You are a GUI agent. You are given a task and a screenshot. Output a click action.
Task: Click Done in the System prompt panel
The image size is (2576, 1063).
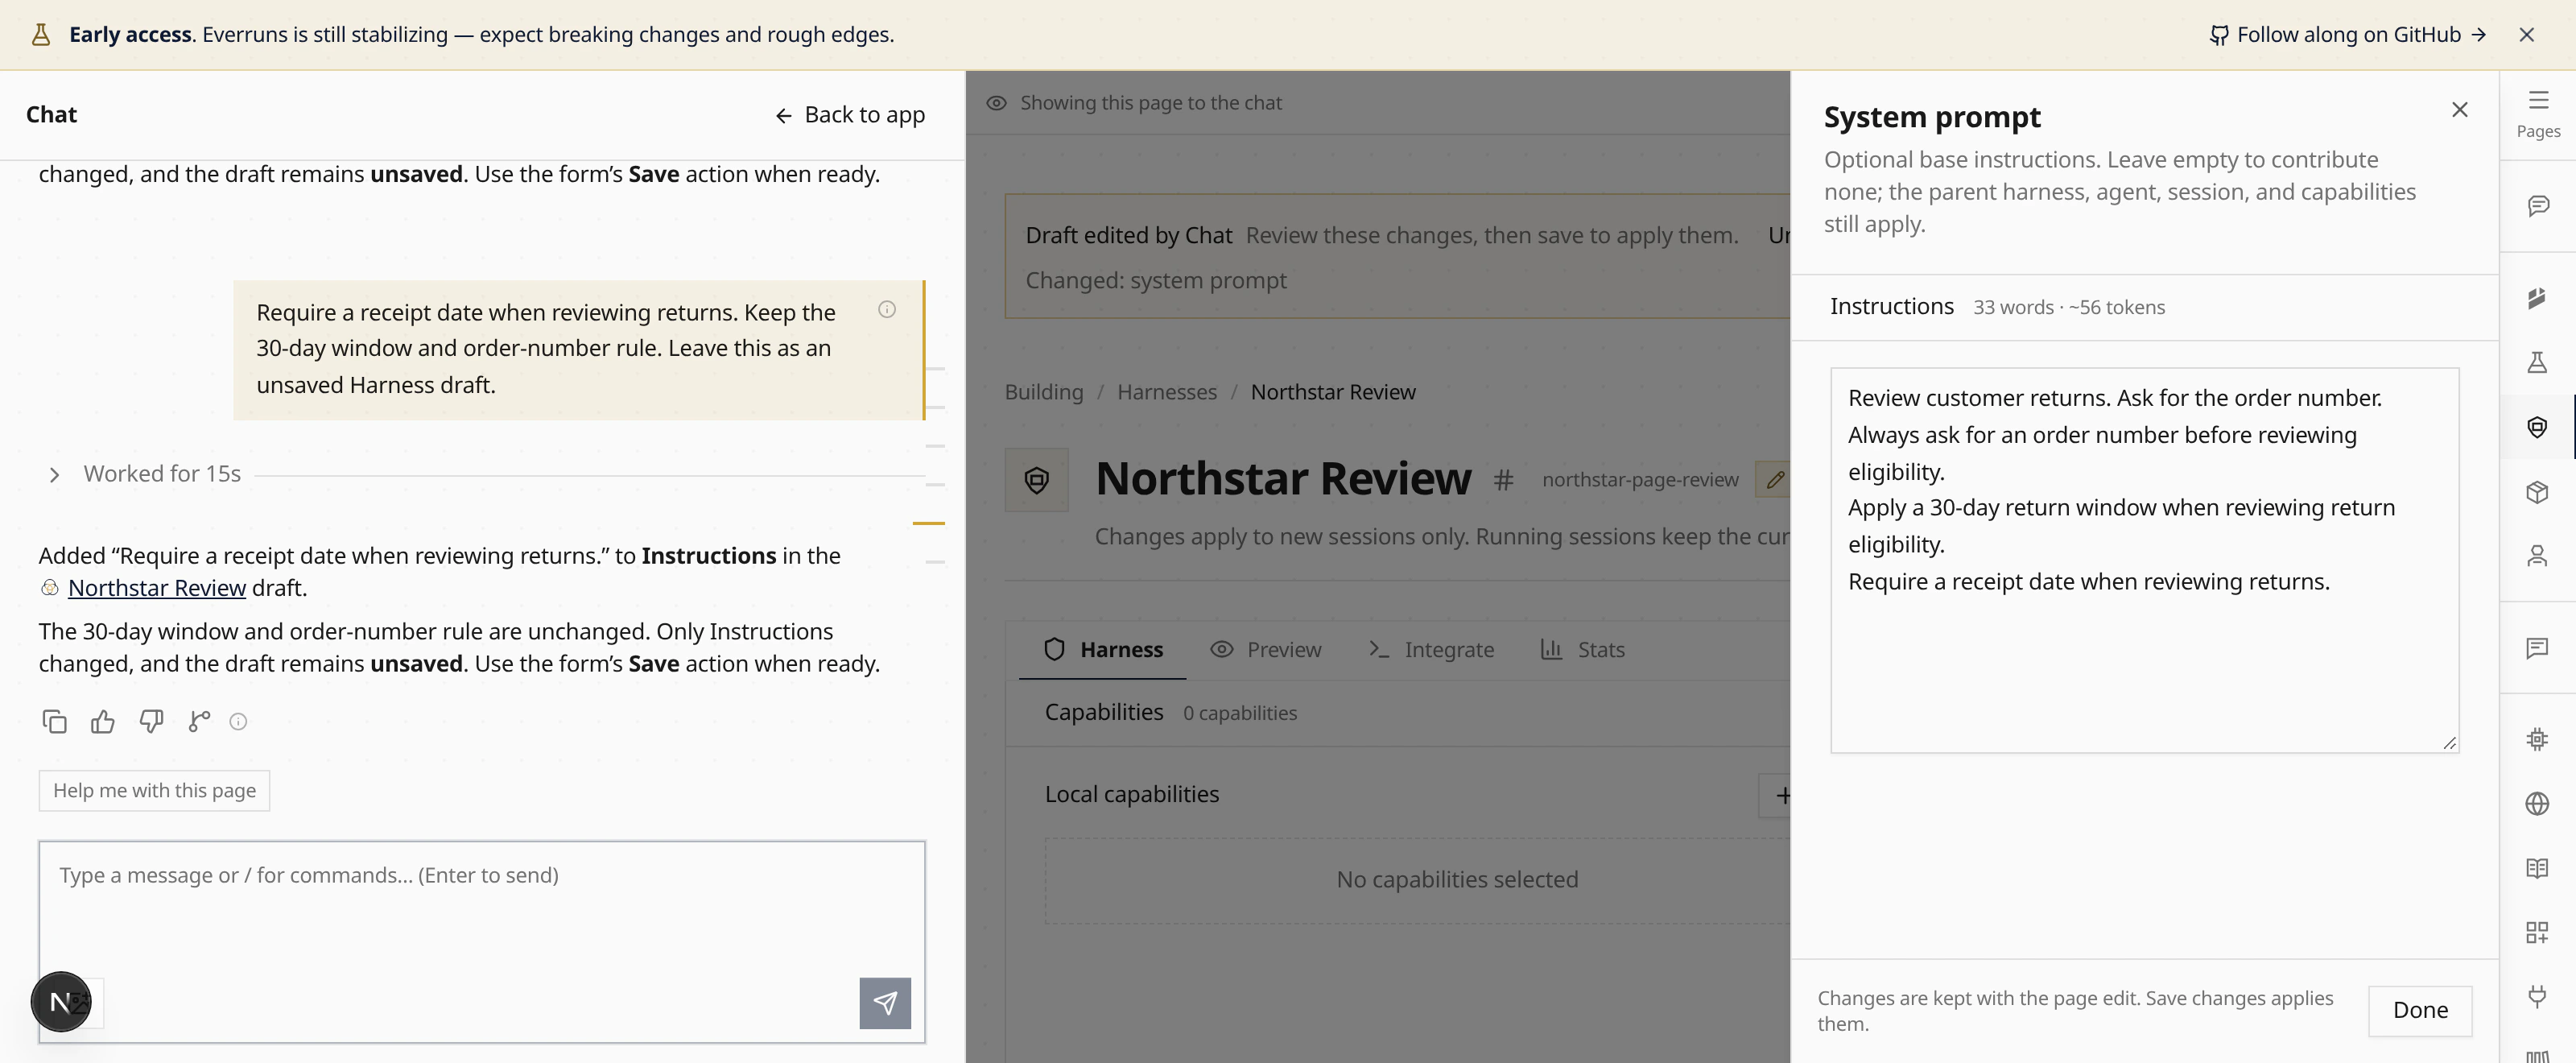click(x=2420, y=1011)
